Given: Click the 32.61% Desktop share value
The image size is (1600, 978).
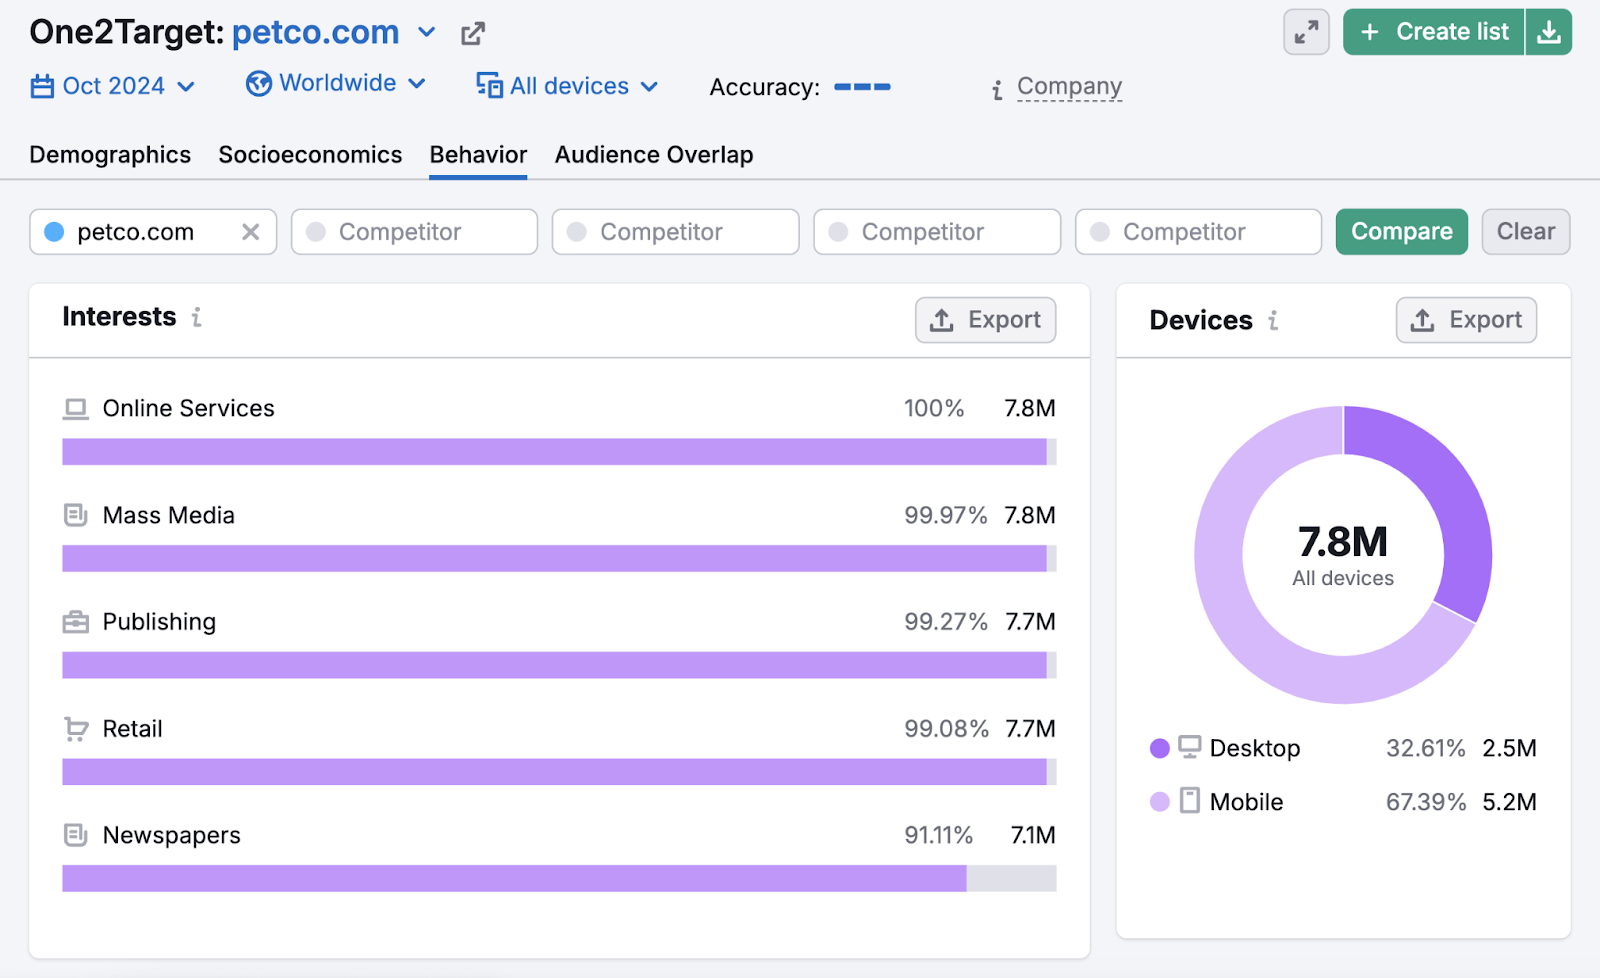Looking at the screenshot, I should [1425, 748].
